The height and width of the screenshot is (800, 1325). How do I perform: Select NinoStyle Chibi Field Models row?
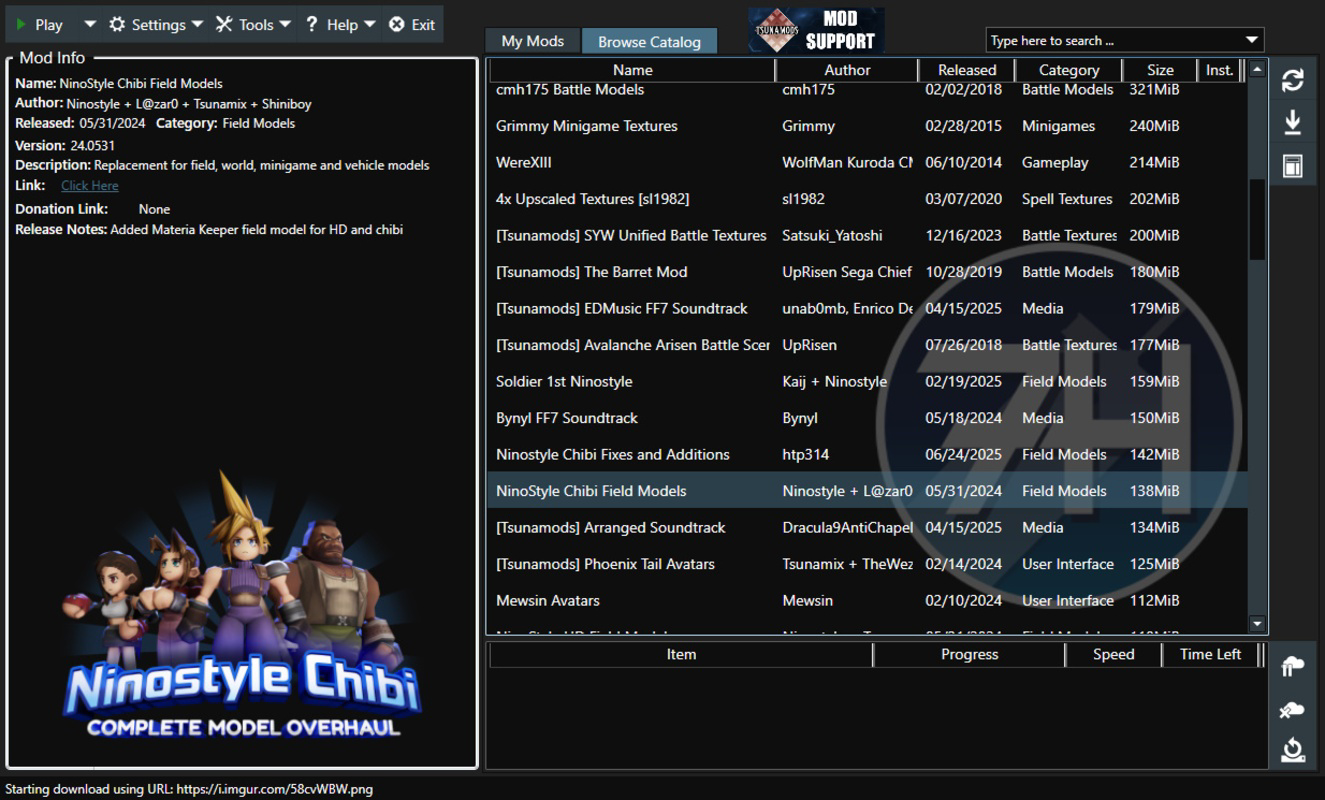[867, 491]
